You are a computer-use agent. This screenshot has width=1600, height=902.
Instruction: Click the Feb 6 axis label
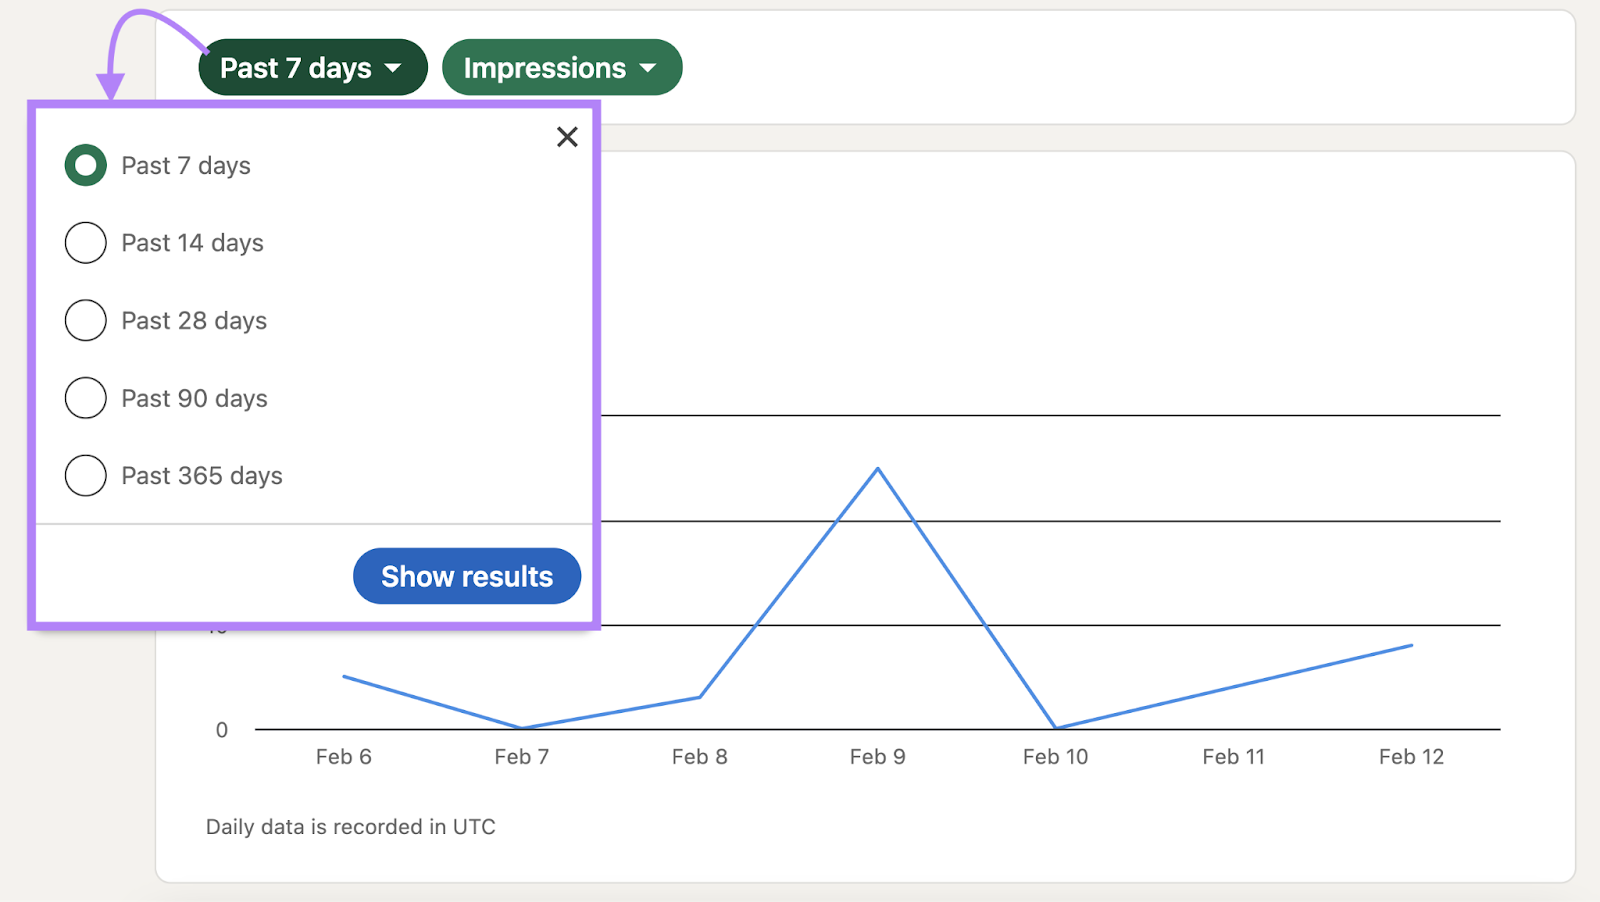tap(343, 757)
